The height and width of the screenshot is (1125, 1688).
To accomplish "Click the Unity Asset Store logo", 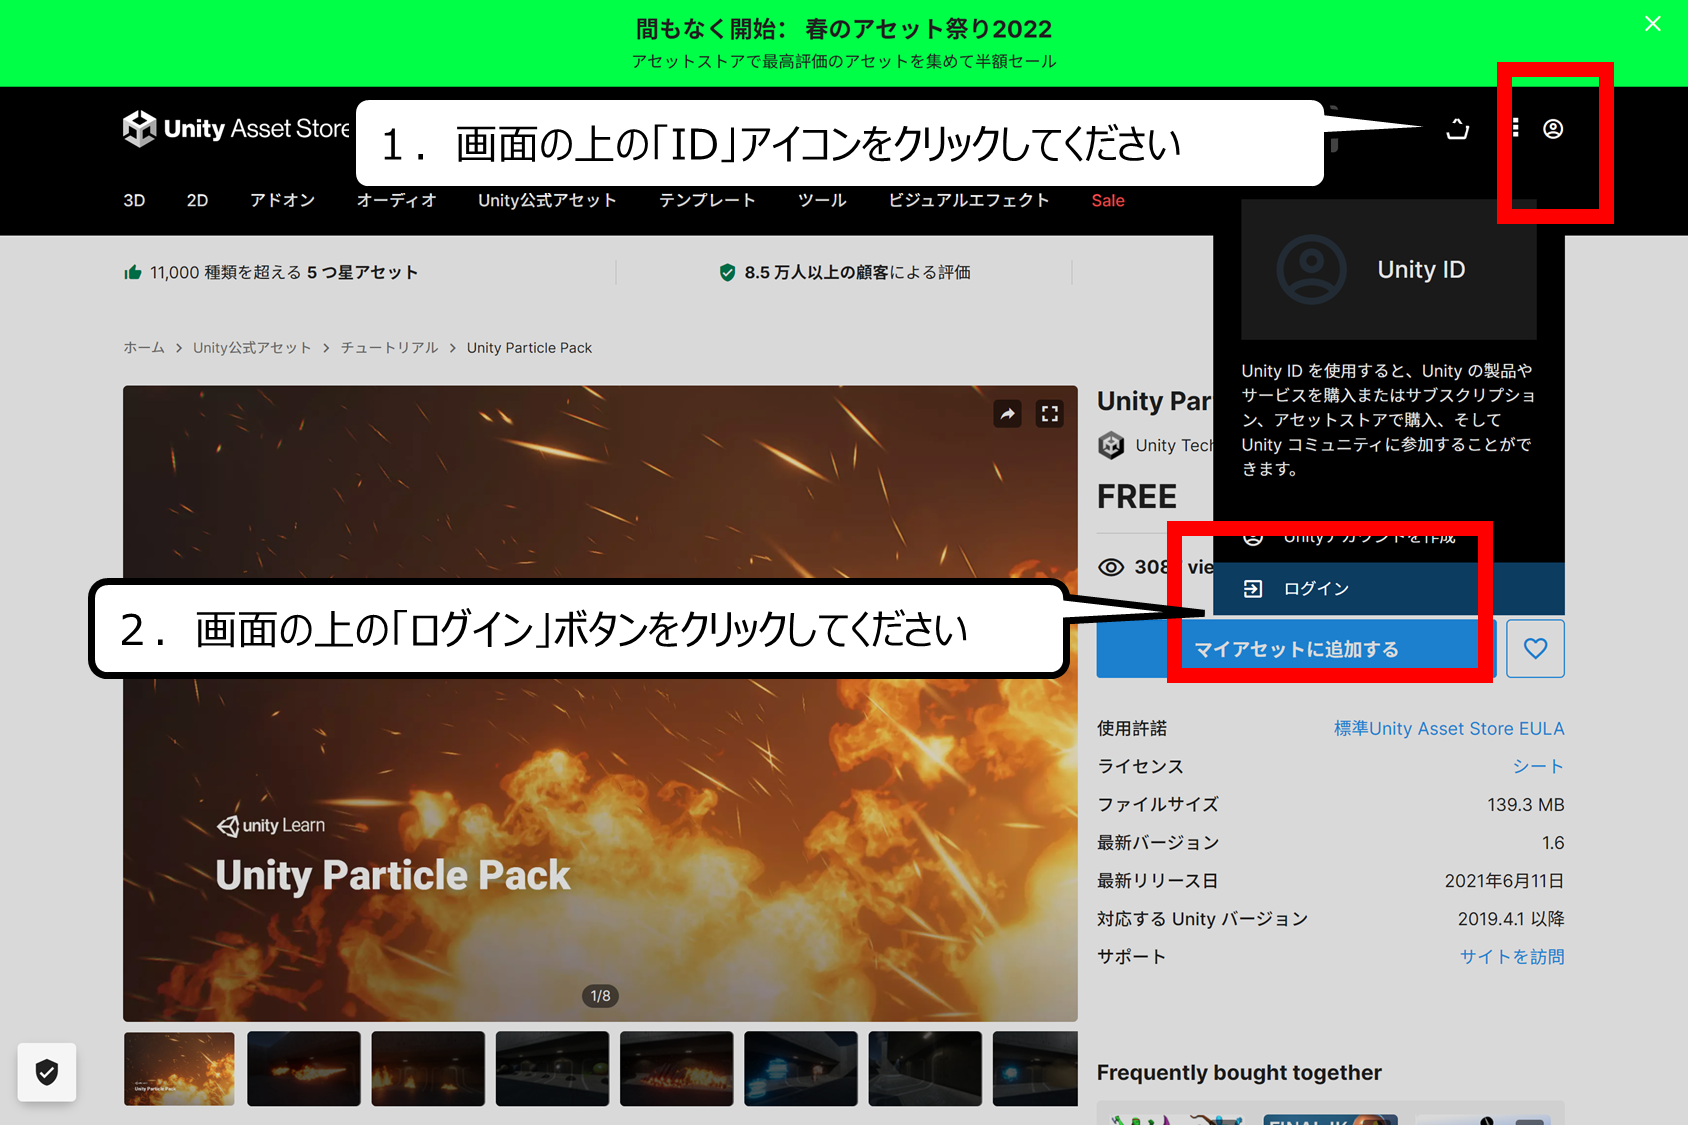I will [237, 129].
